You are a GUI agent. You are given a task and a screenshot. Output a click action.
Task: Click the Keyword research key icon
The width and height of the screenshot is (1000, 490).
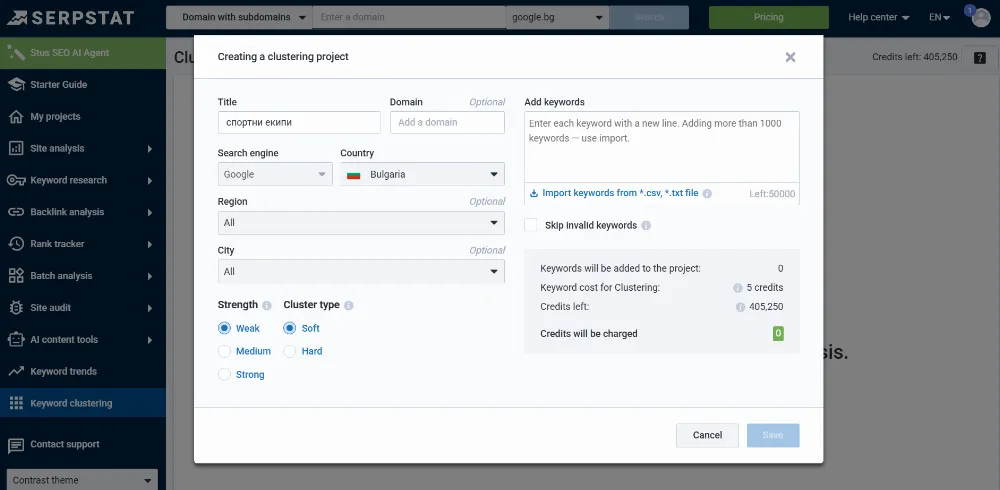pyautogui.click(x=16, y=181)
